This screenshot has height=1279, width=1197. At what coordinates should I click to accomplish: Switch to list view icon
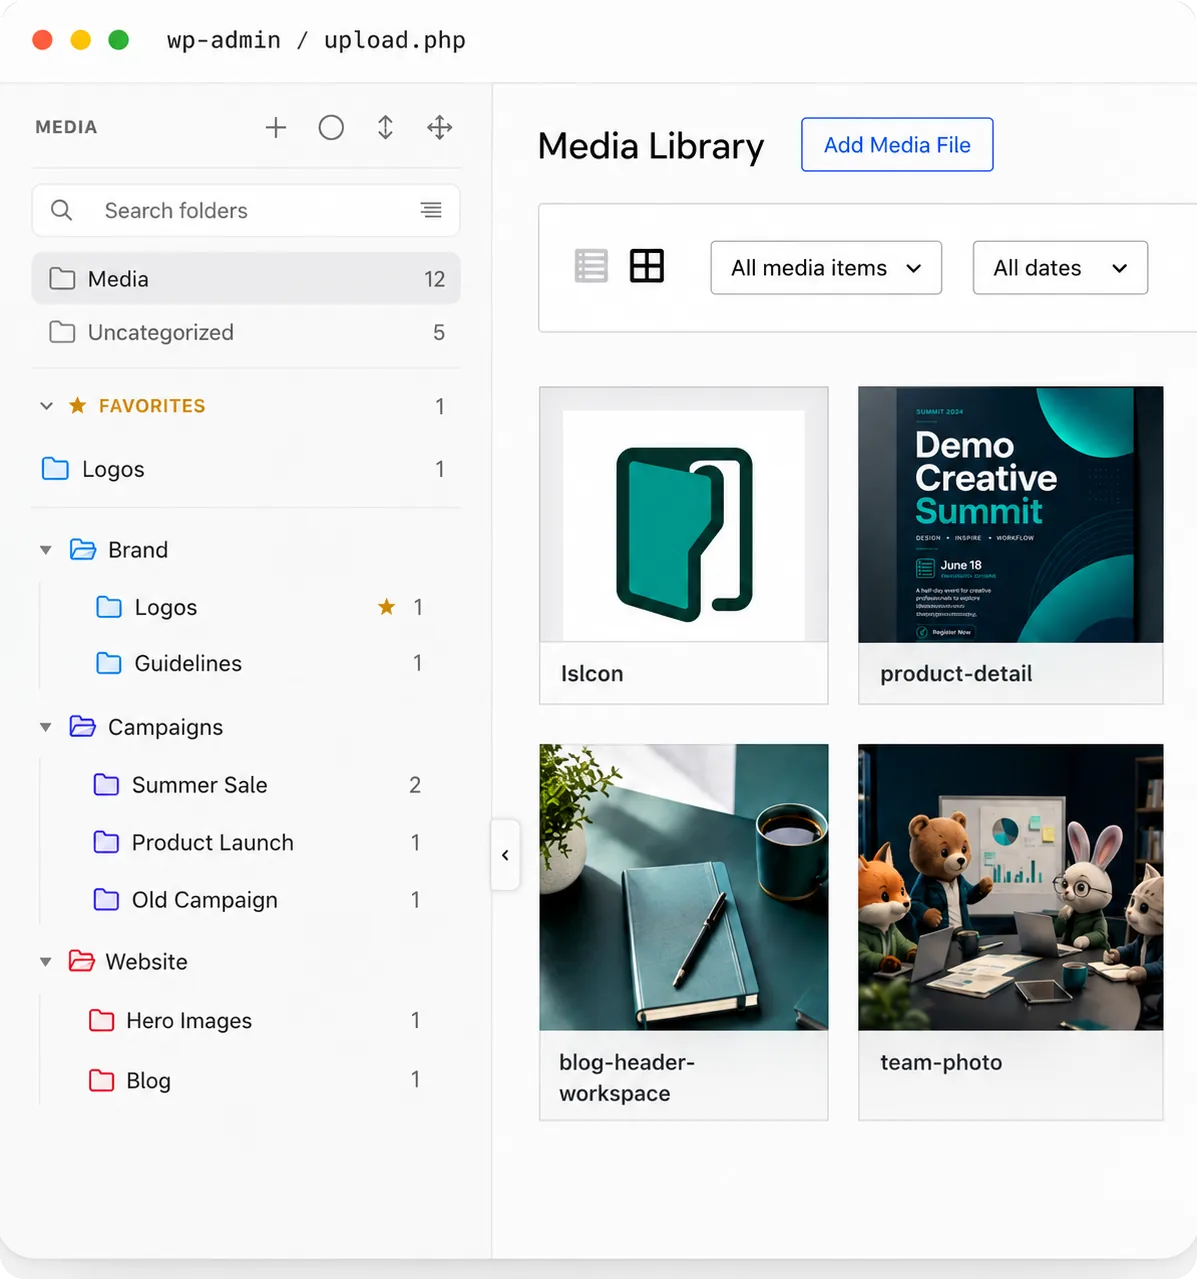[591, 266]
